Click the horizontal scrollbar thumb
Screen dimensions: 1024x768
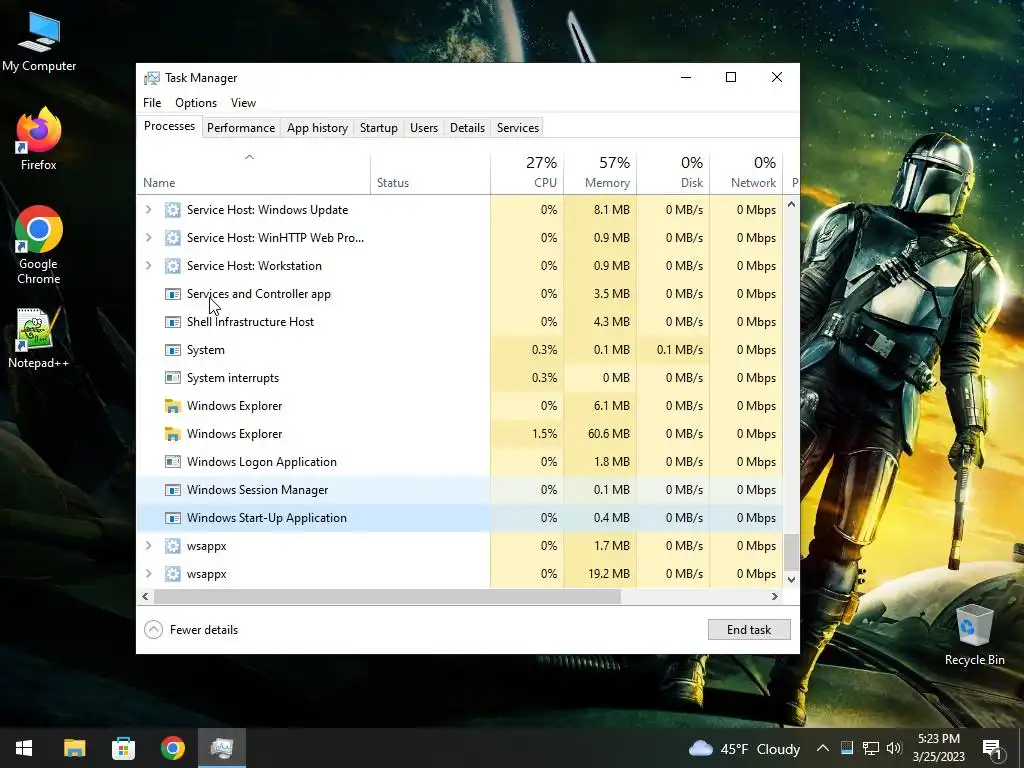click(387, 596)
